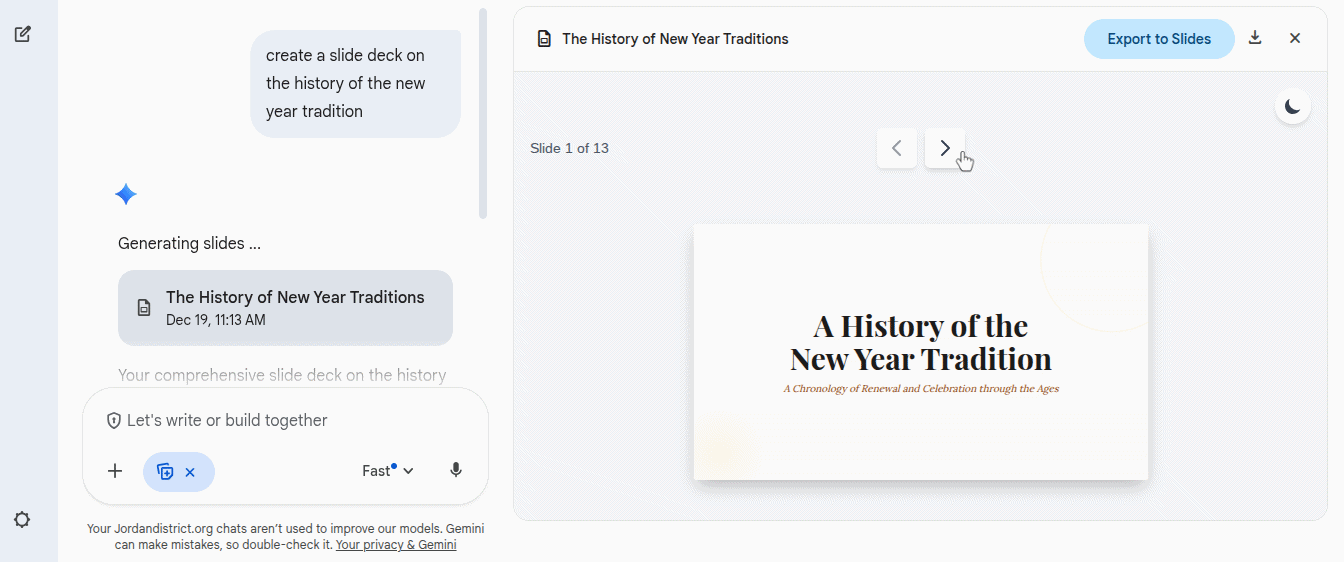Click the chat scrollbar thumb
1344x562 pixels.
pyautogui.click(x=483, y=112)
